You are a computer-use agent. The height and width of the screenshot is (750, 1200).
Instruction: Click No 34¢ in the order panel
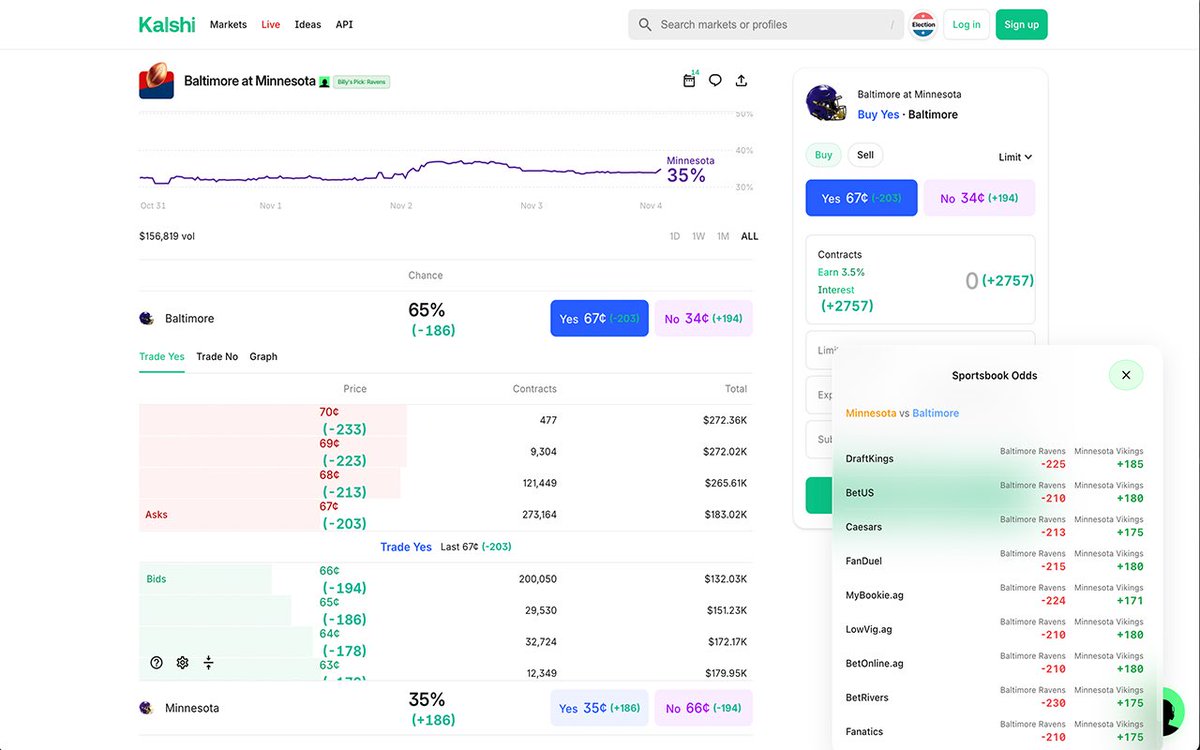979,198
